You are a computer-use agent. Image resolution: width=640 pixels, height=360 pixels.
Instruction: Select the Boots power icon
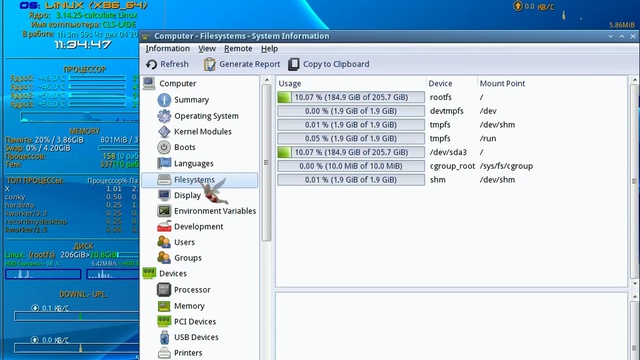pos(164,147)
